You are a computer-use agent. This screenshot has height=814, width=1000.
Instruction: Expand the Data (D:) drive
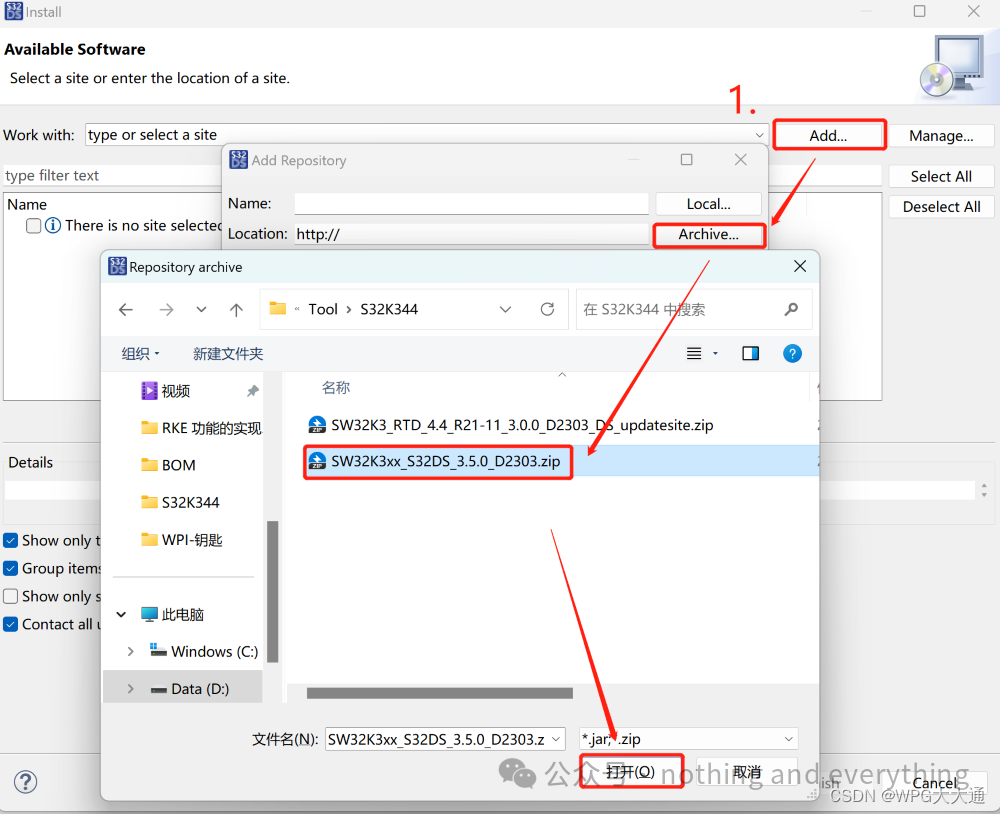tap(130, 689)
